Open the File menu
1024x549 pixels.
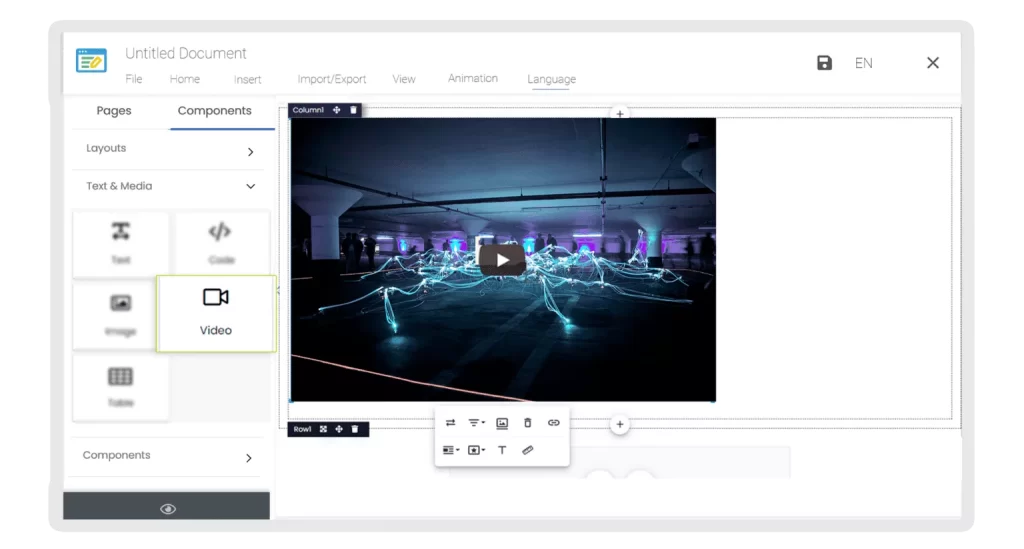pos(134,79)
